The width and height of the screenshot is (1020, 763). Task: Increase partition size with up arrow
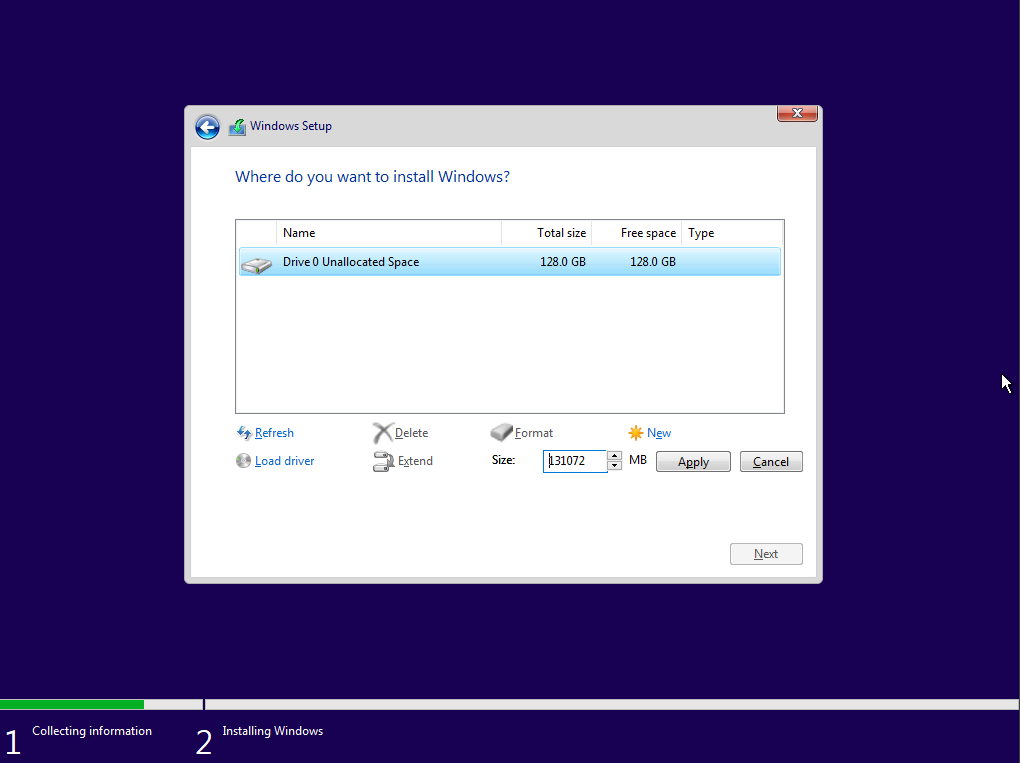[x=614, y=456]
